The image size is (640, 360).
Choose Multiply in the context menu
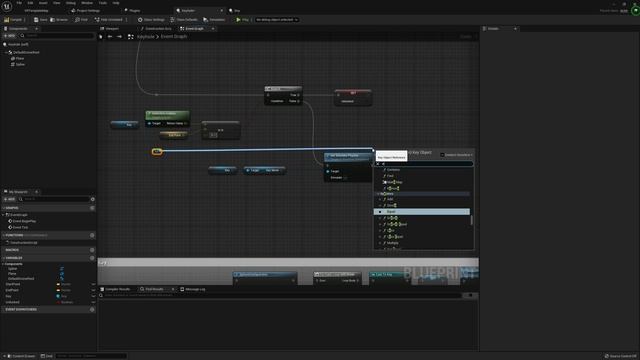tap(392, 243)
